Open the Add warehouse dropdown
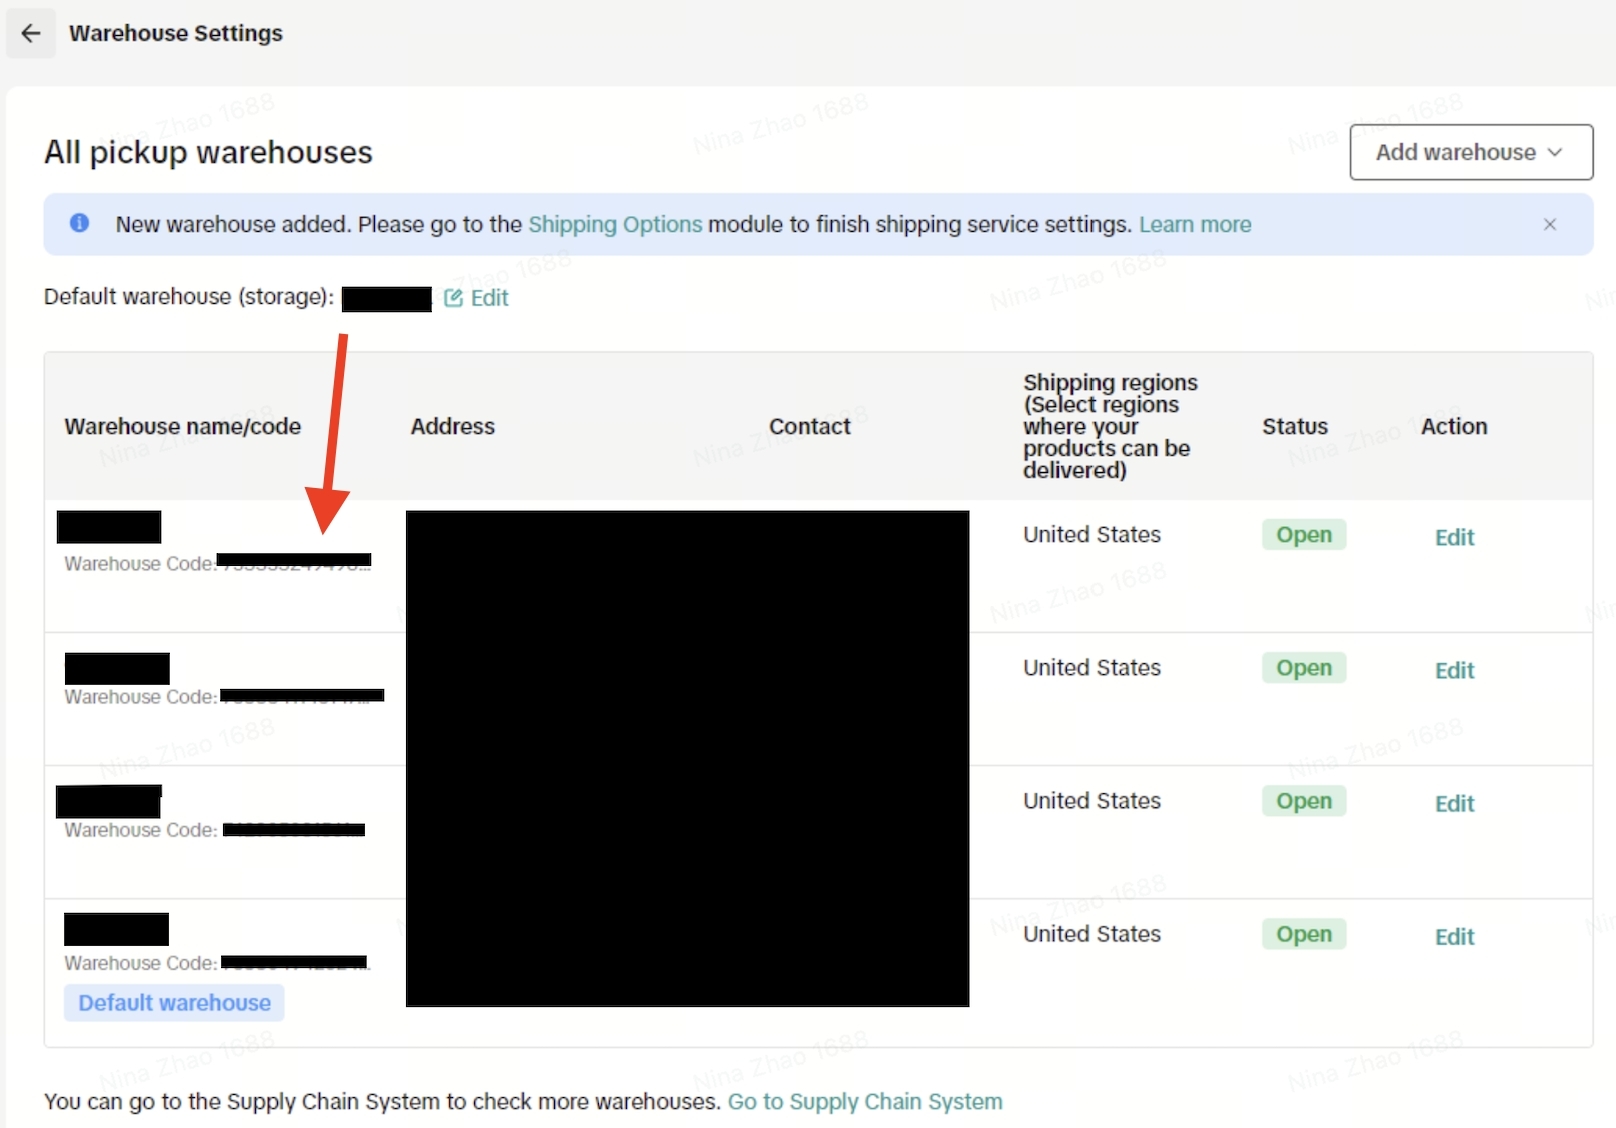Screen dimensions: 1616x1128 pos(1470,152)
